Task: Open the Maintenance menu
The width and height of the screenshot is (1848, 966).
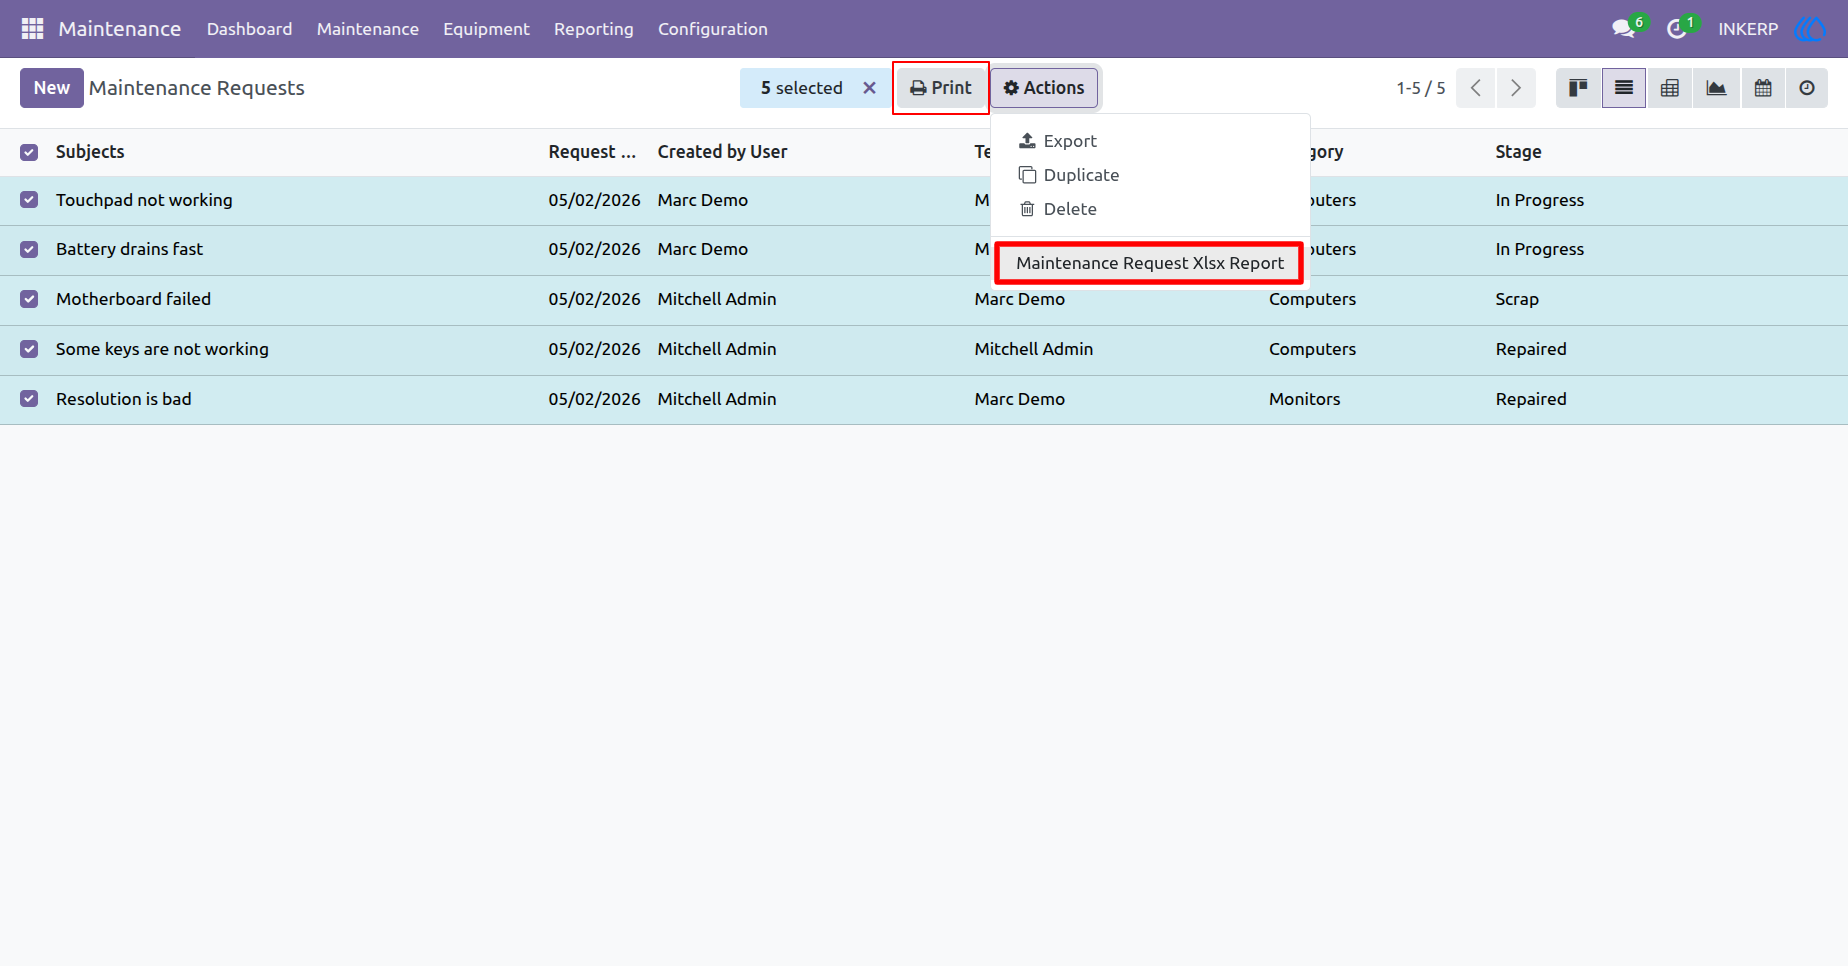Action: [x=368, y=29]
